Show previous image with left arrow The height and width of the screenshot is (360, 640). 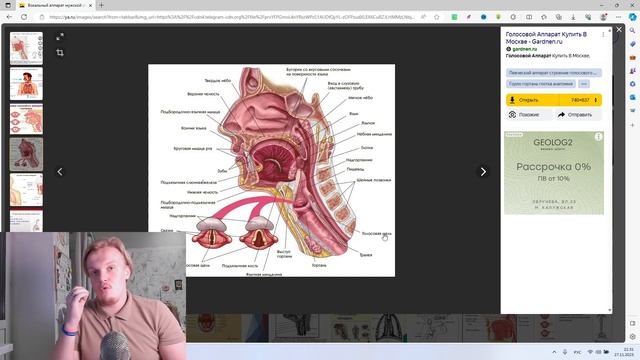point(60,172)
